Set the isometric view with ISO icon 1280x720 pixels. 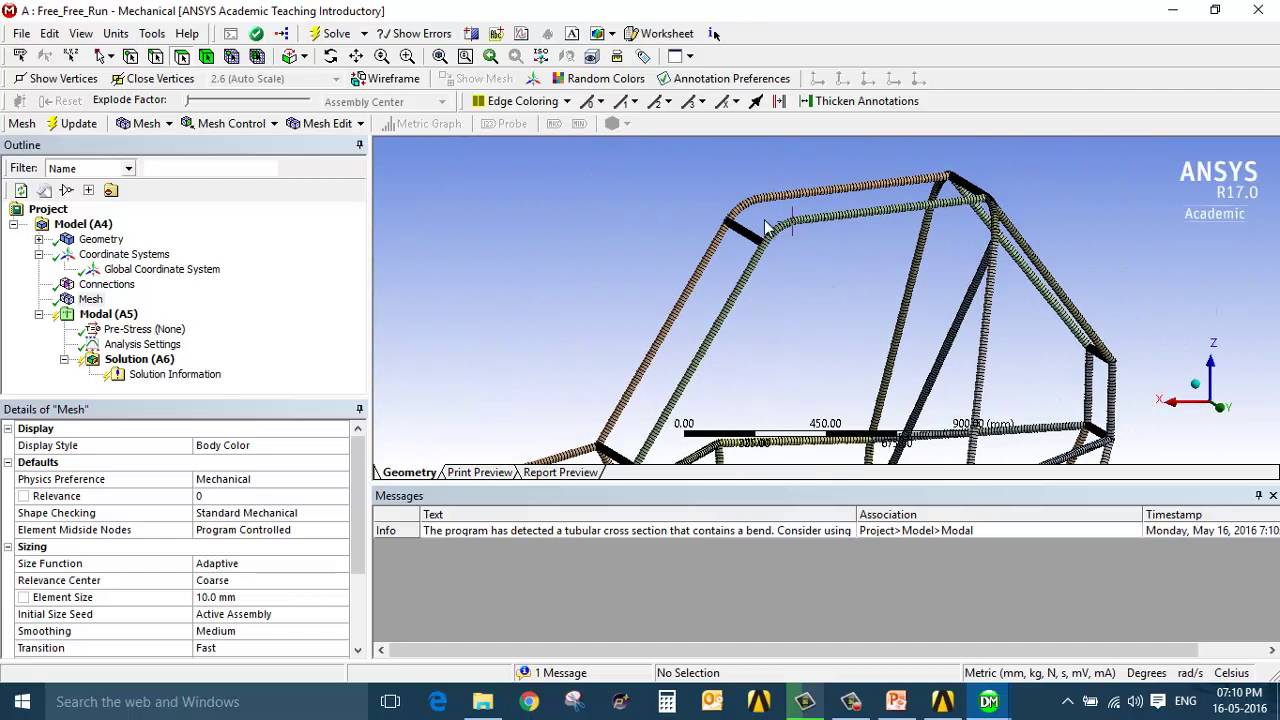(x=541, y=56)
